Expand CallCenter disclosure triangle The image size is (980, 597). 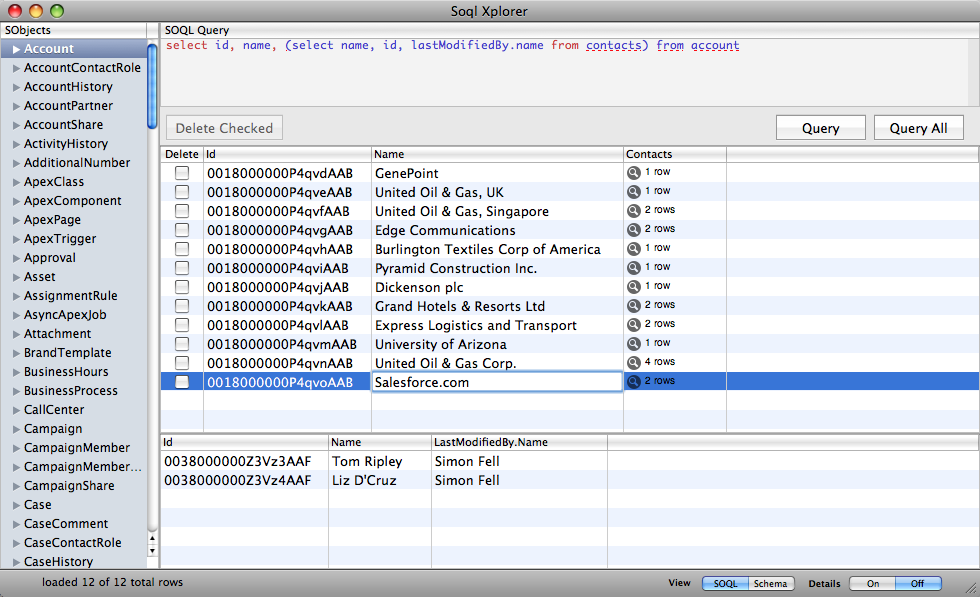coord(16,410)
